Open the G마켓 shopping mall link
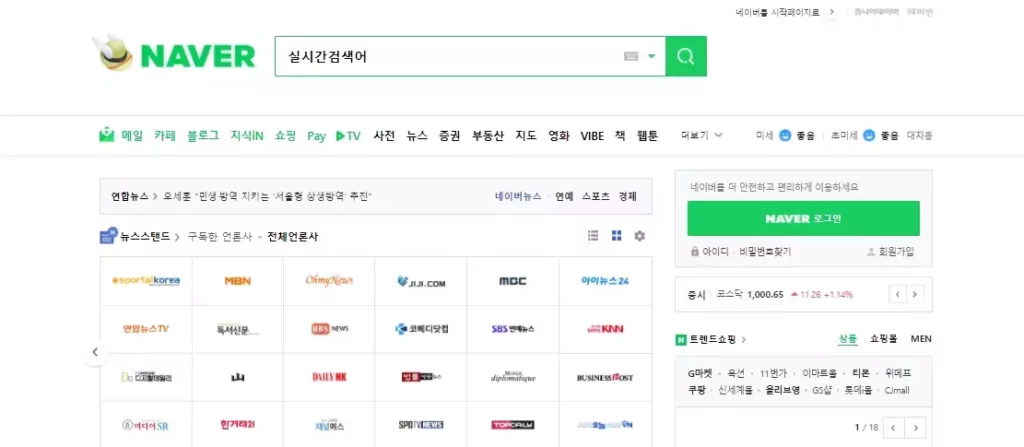Image resolution: width=1024 pixels, height=447 pixels. tap(699, 374)
